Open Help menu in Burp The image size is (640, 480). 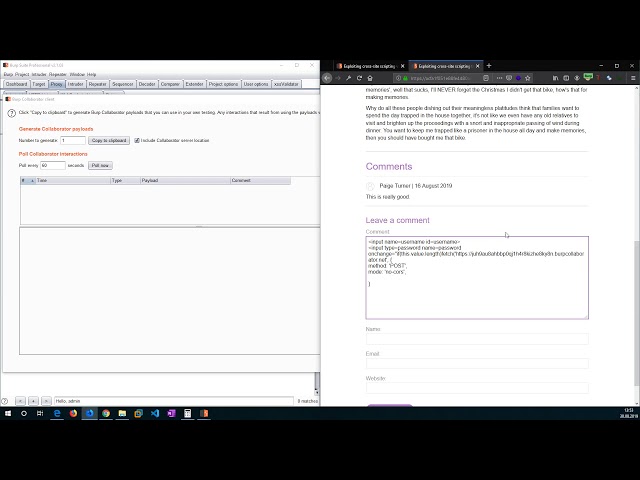[91, 75]
